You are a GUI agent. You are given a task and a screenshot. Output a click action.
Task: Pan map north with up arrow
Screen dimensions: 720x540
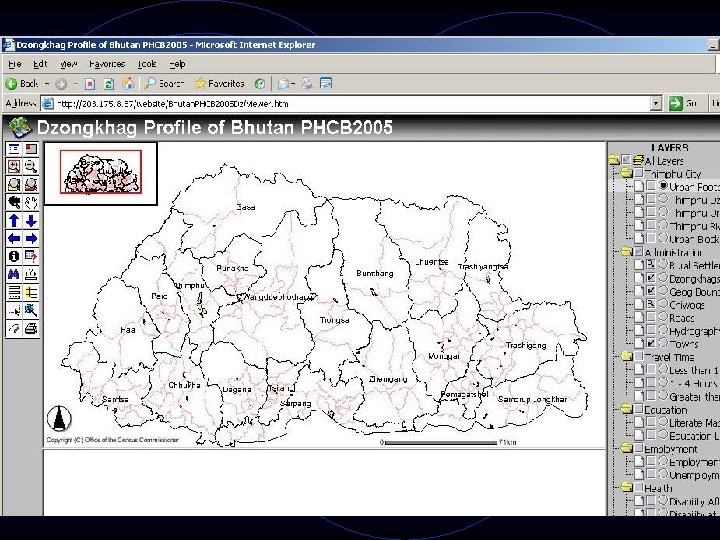coord(14,220)
